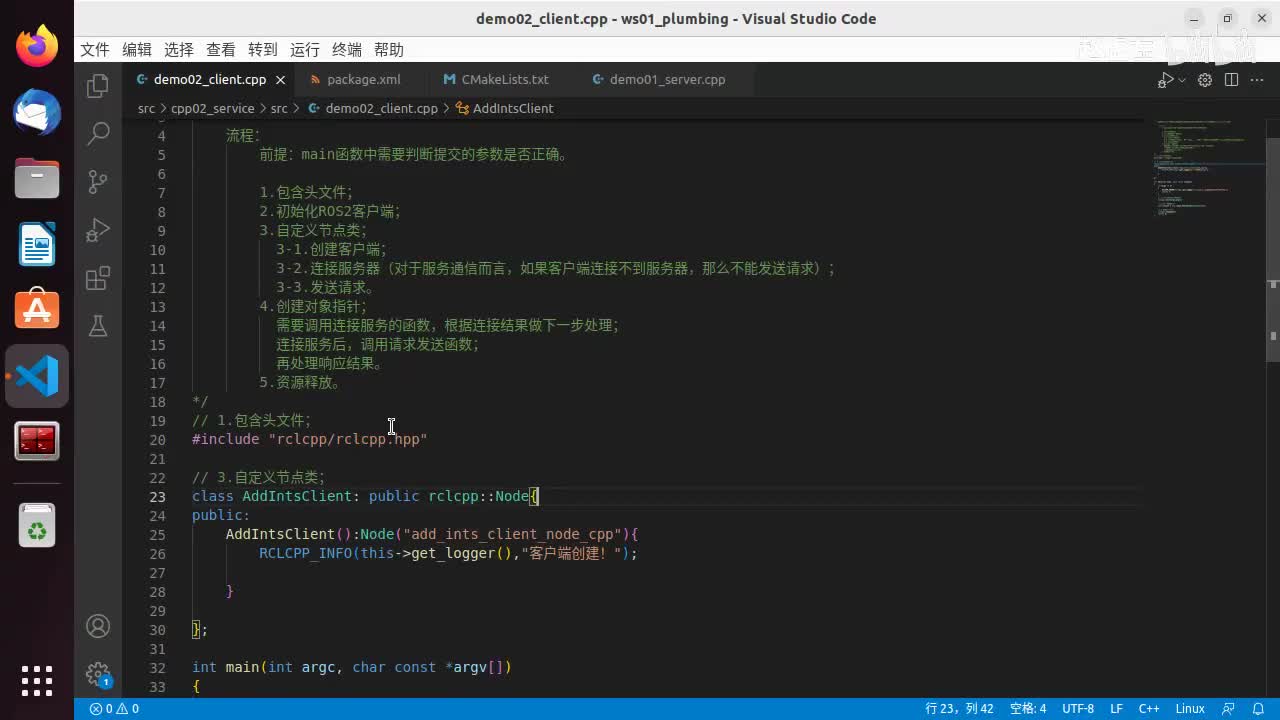
Task: Open the 选择 menu
Action: (179, 50)
